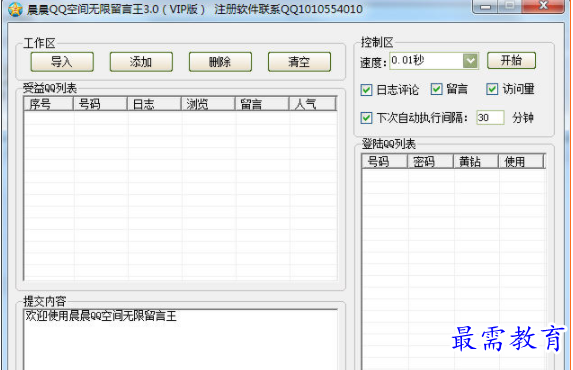Toggle the 日志评论 checkbox
573x370 pixels.
367,90
